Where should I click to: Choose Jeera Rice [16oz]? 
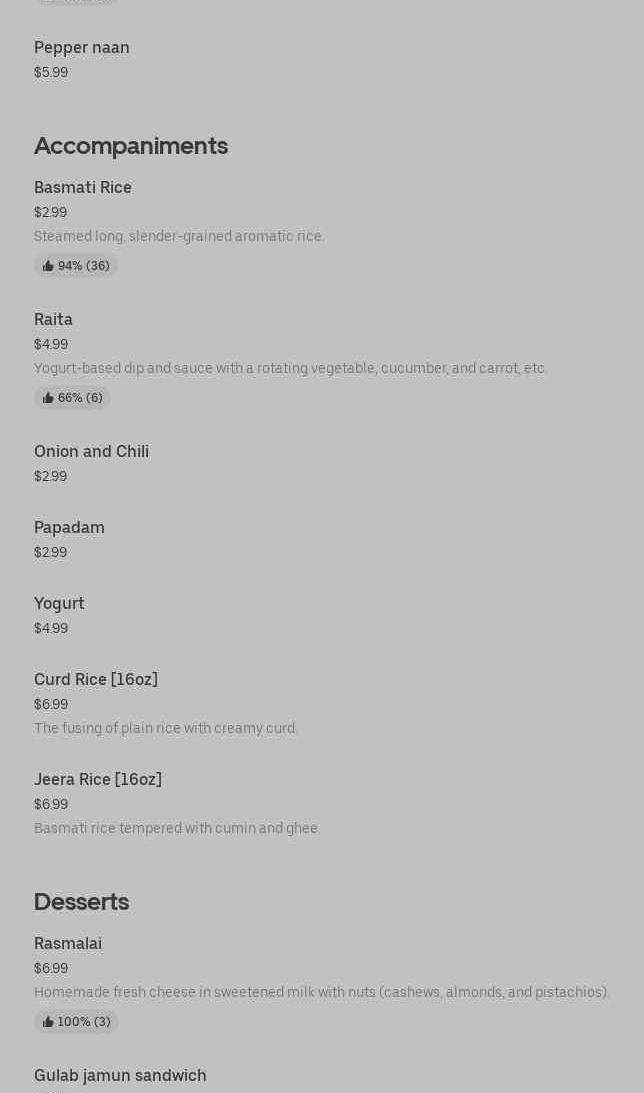tap(98, 780)
